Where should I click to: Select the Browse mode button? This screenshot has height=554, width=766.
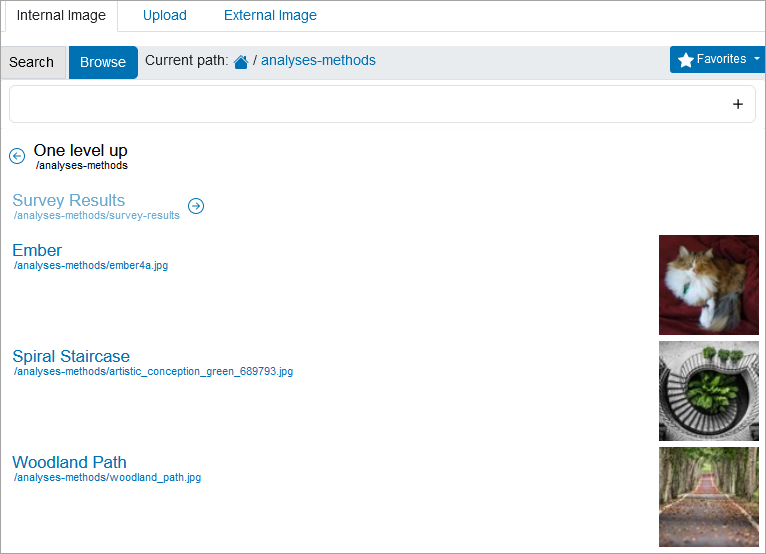click(103, 63)
